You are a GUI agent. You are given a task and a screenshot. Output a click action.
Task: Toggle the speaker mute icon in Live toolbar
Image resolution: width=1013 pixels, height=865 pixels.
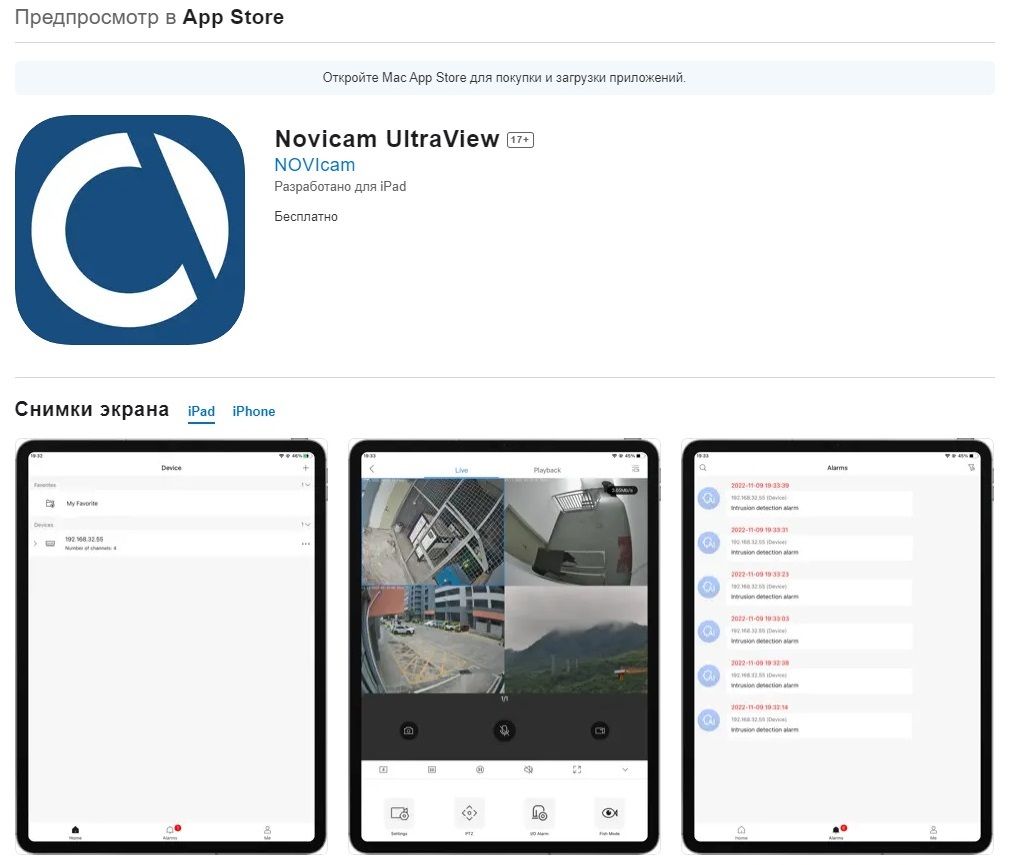pos(528,770)
